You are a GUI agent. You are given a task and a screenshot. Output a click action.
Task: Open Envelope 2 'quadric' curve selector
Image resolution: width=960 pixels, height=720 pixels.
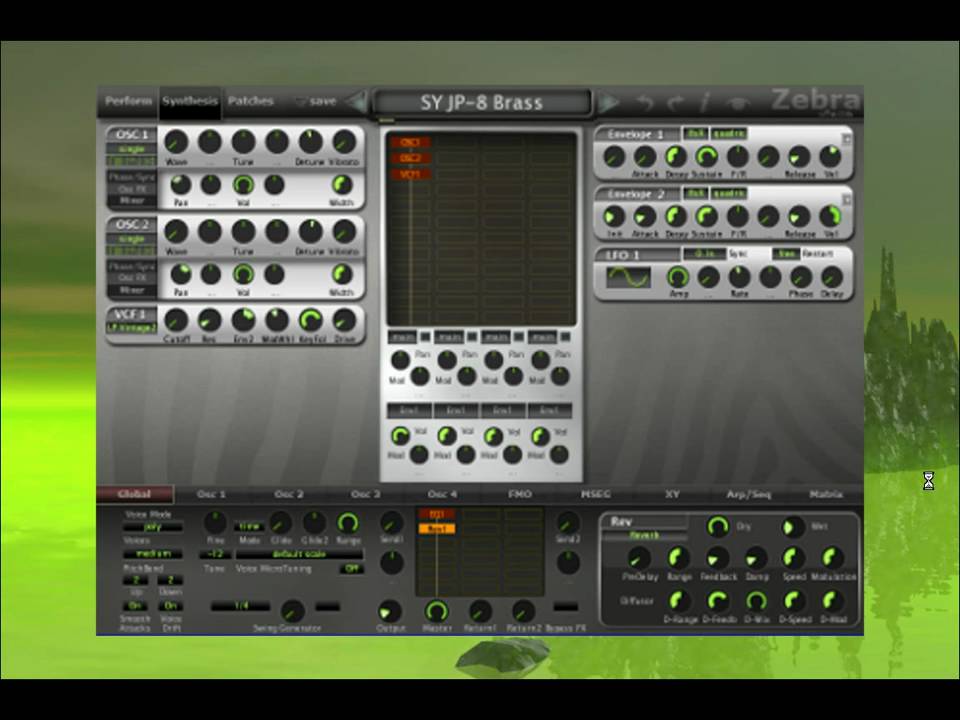click(729, 193)
